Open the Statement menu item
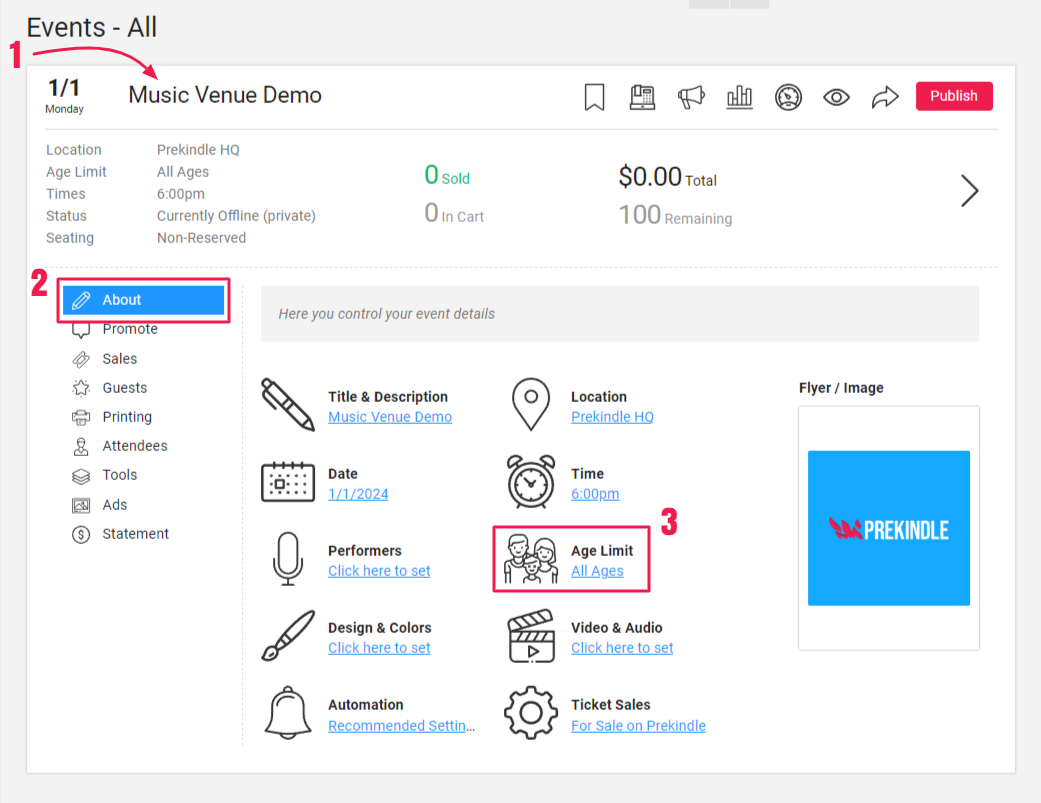 click(x=135, y=534)
